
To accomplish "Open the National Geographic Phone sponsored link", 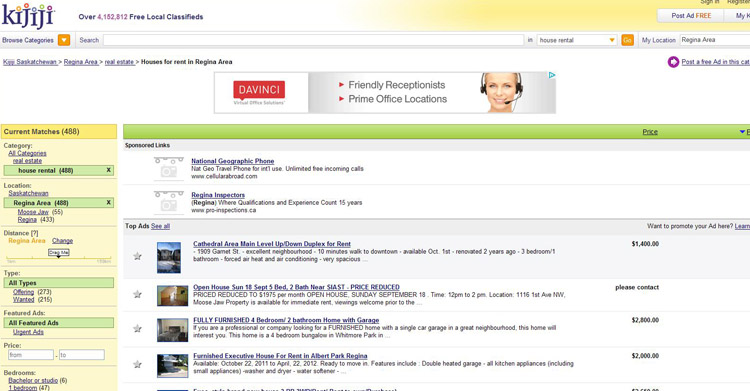I will (x=232, y=161).
